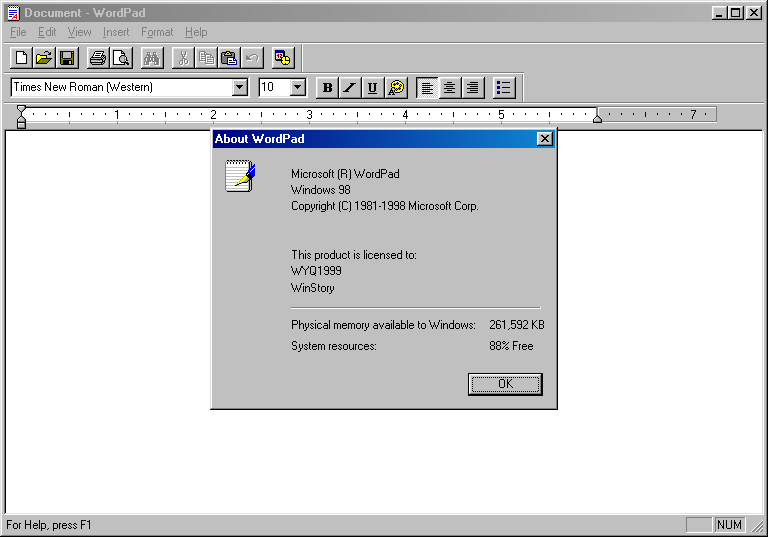Open a file using the folder icon

click(x=44, y=58)
